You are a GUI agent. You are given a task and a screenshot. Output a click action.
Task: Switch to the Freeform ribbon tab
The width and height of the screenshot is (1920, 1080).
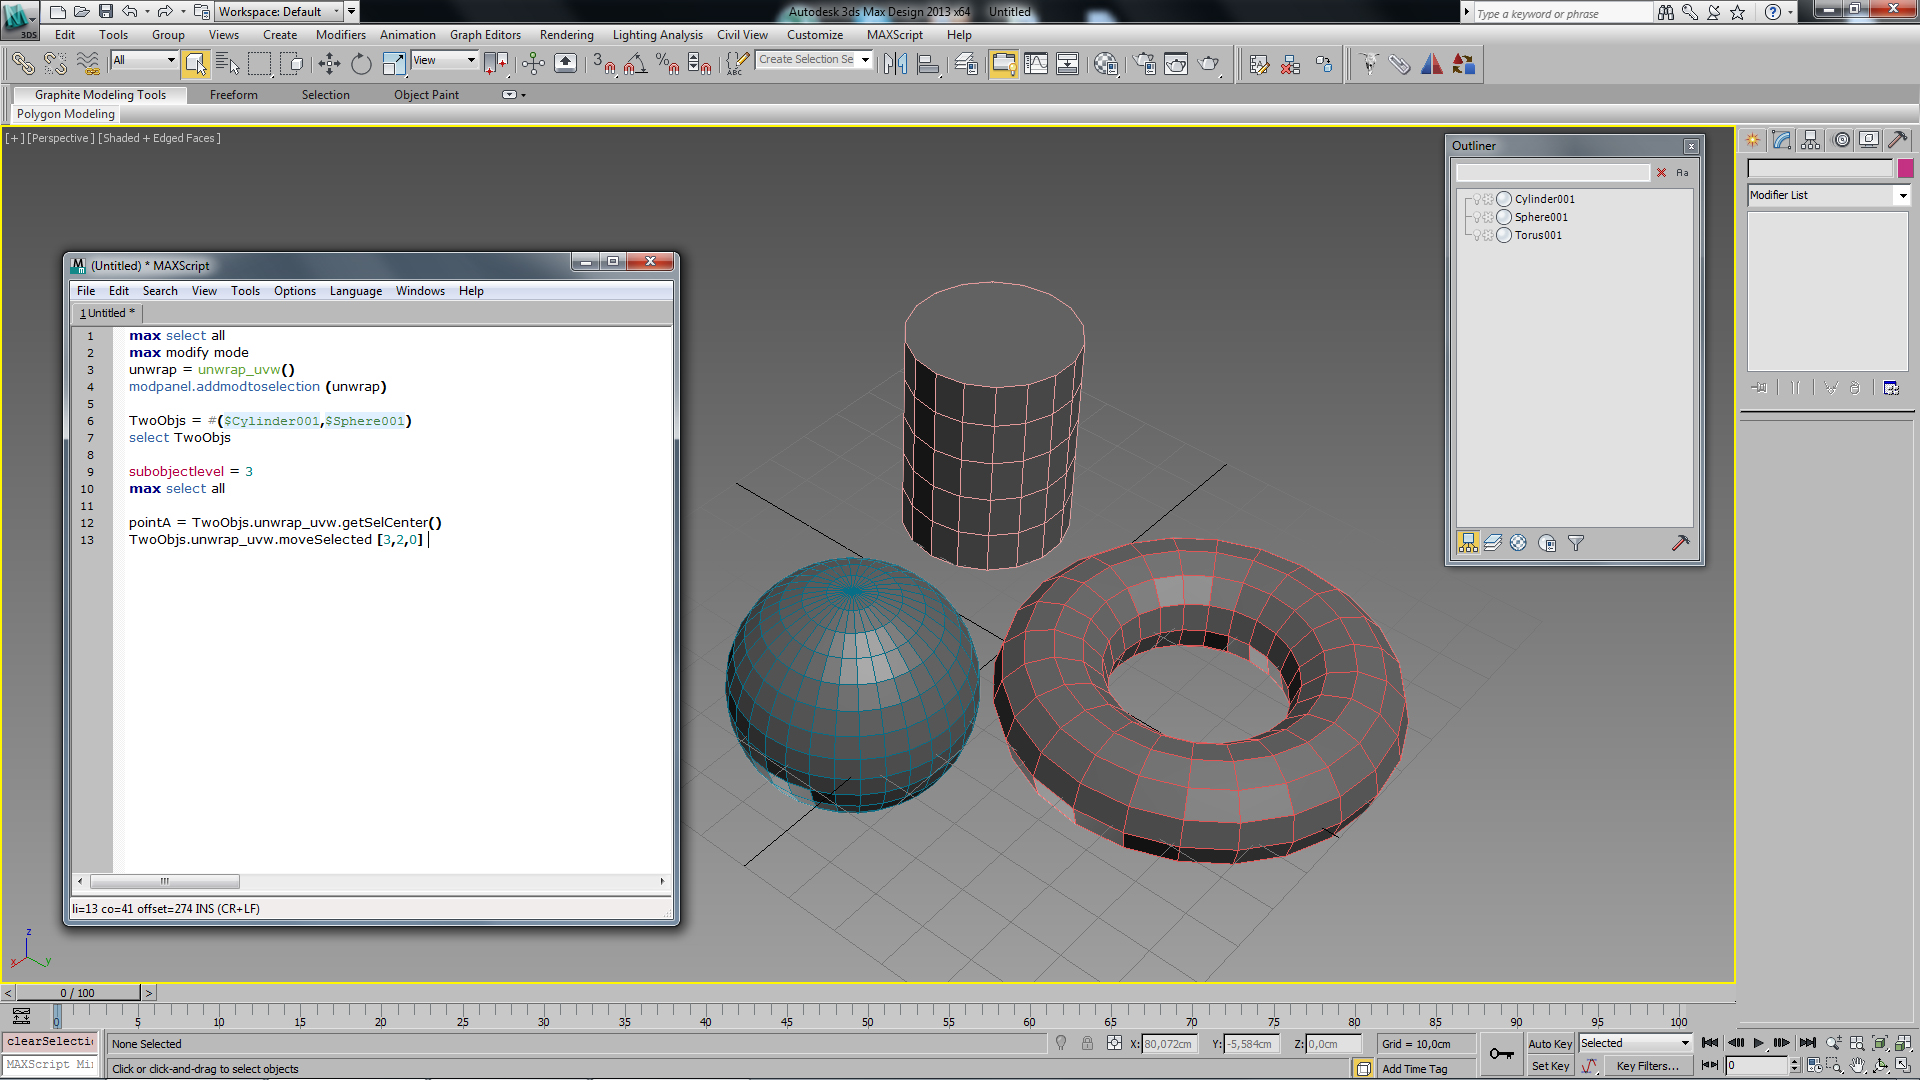(233, 95)
